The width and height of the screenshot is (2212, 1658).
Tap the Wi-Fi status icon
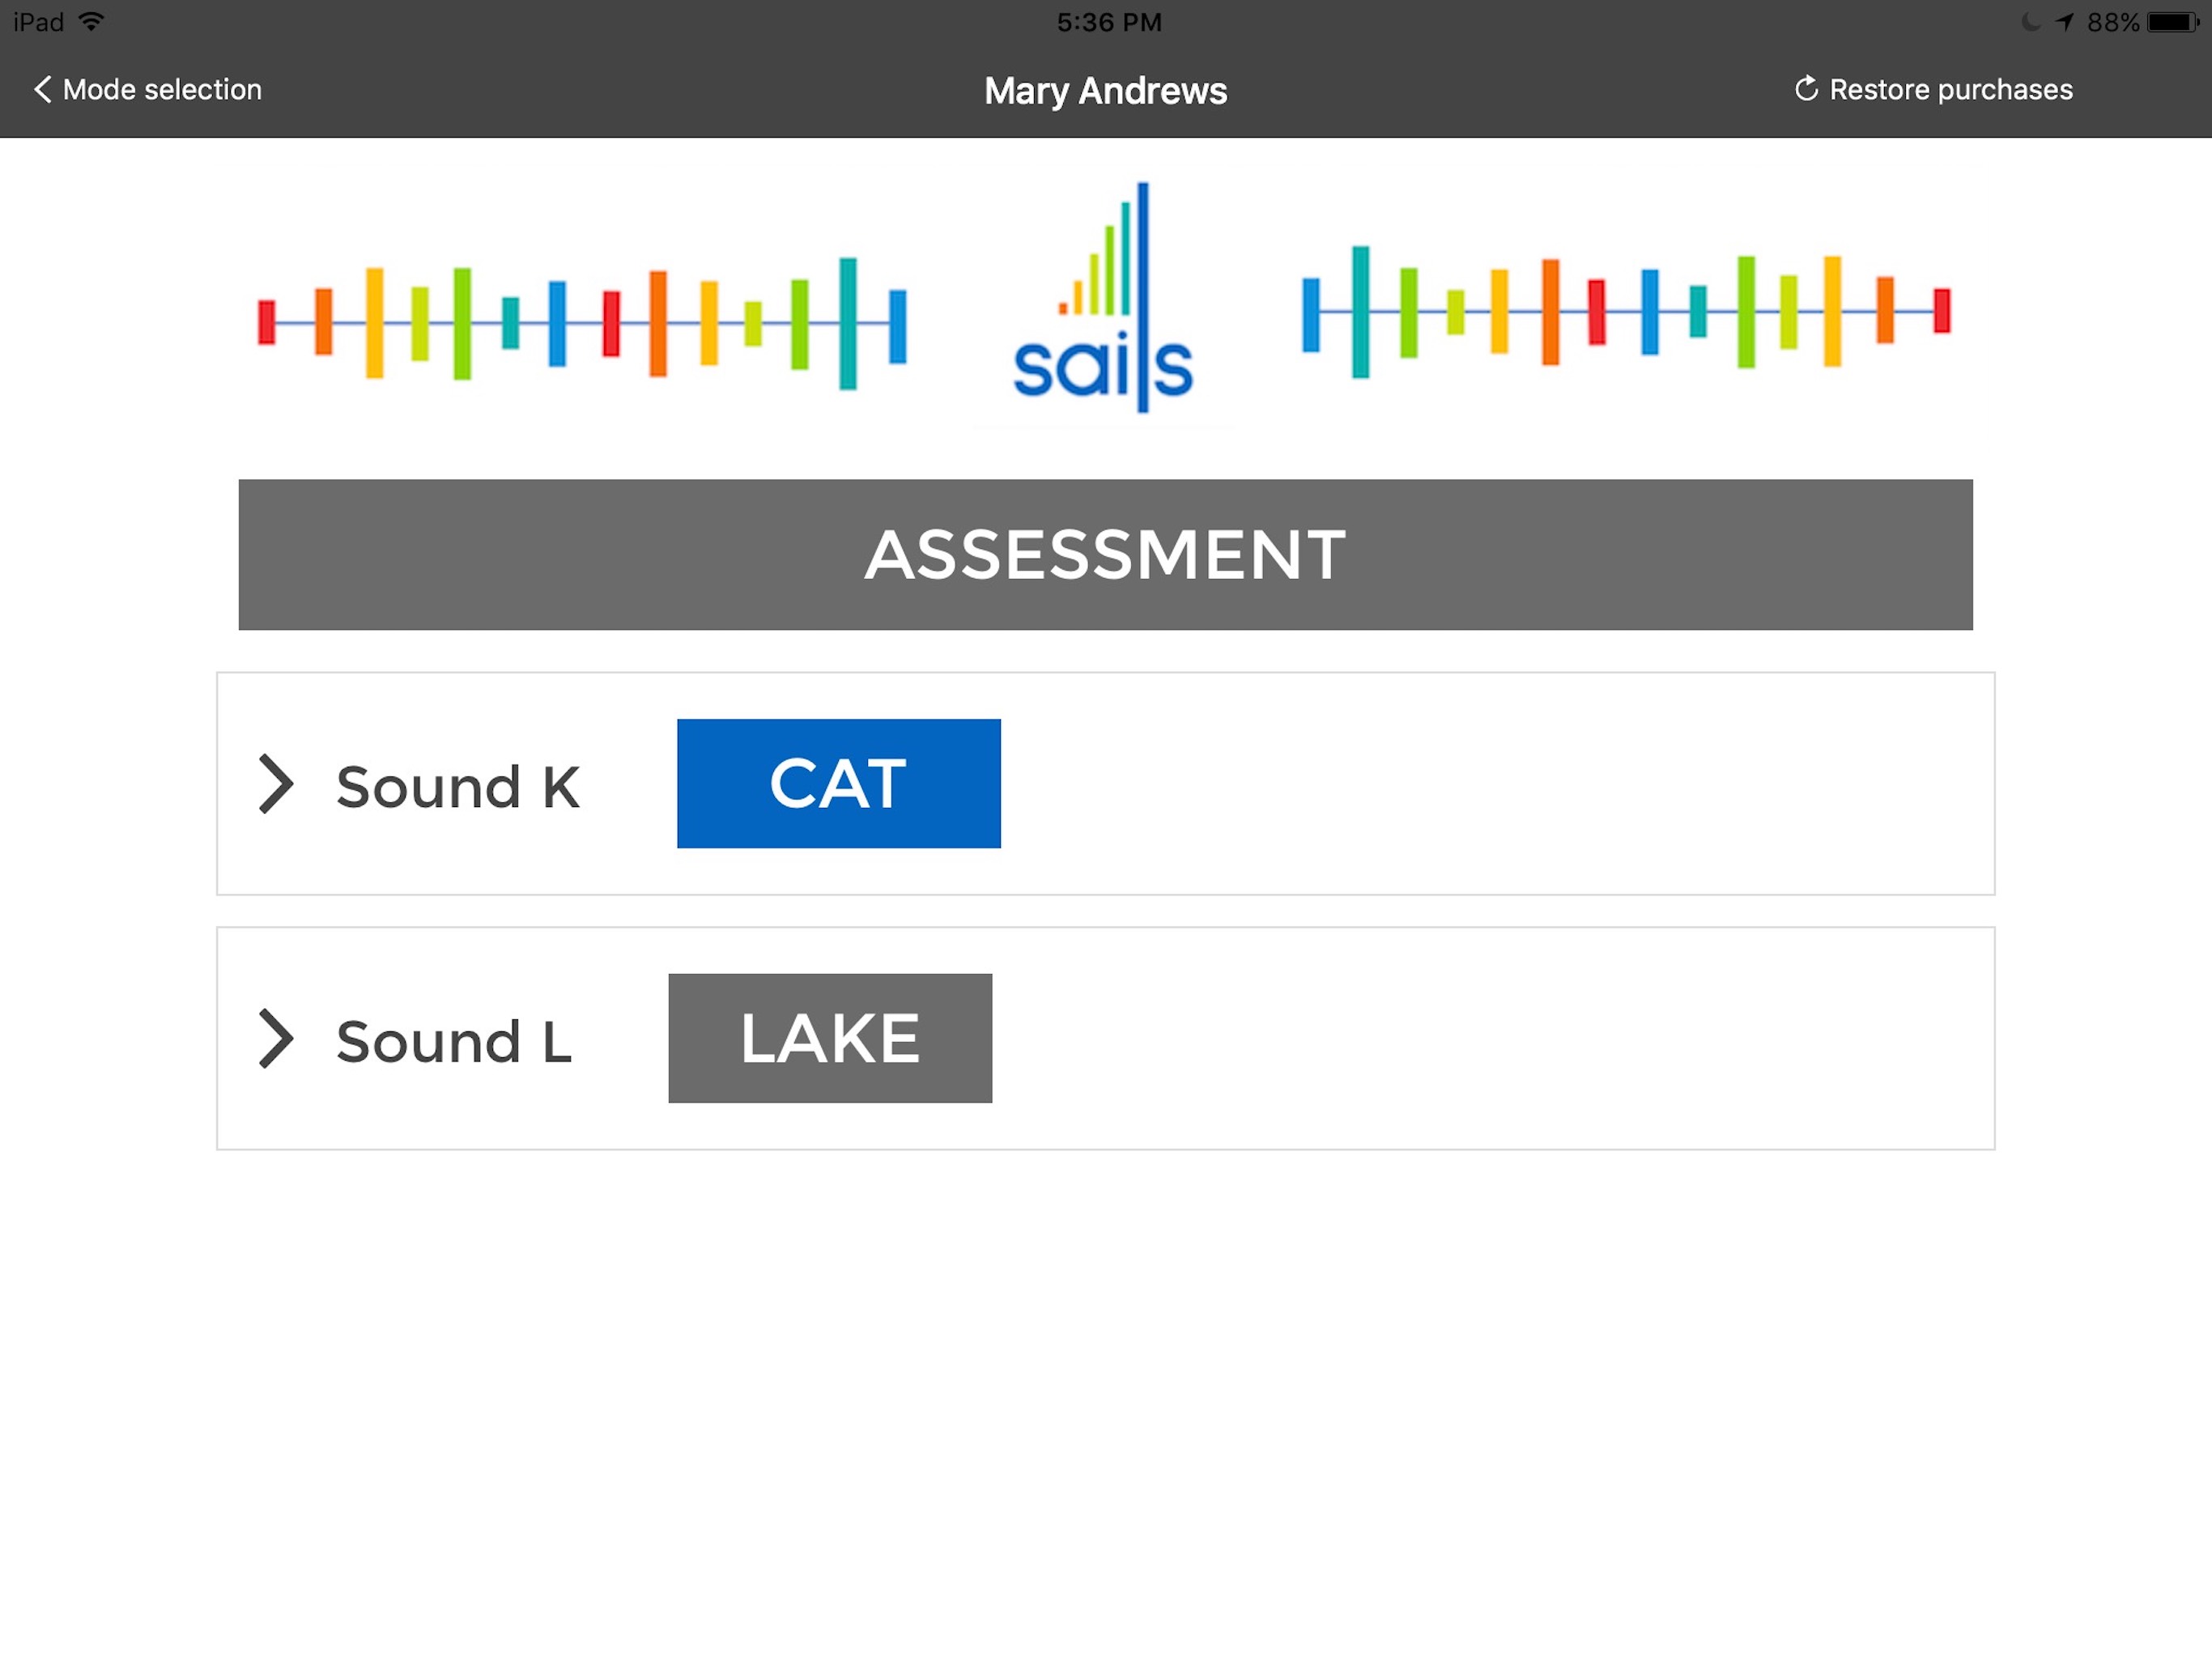pyautogui.click(x=91, y=21)
